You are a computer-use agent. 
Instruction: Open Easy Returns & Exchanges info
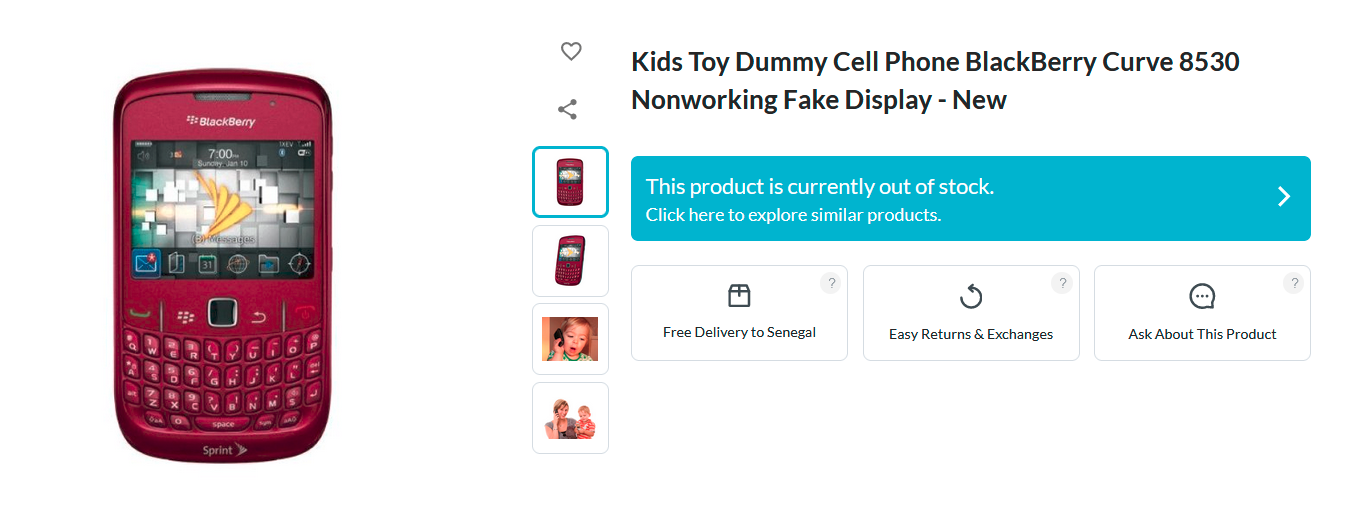coord(971,334)
